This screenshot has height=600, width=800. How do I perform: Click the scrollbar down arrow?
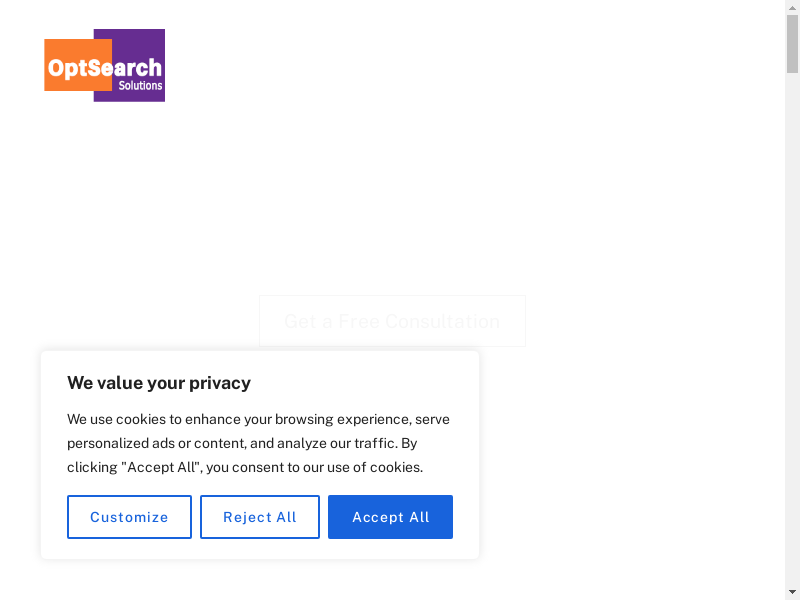[x=792, y=592]
